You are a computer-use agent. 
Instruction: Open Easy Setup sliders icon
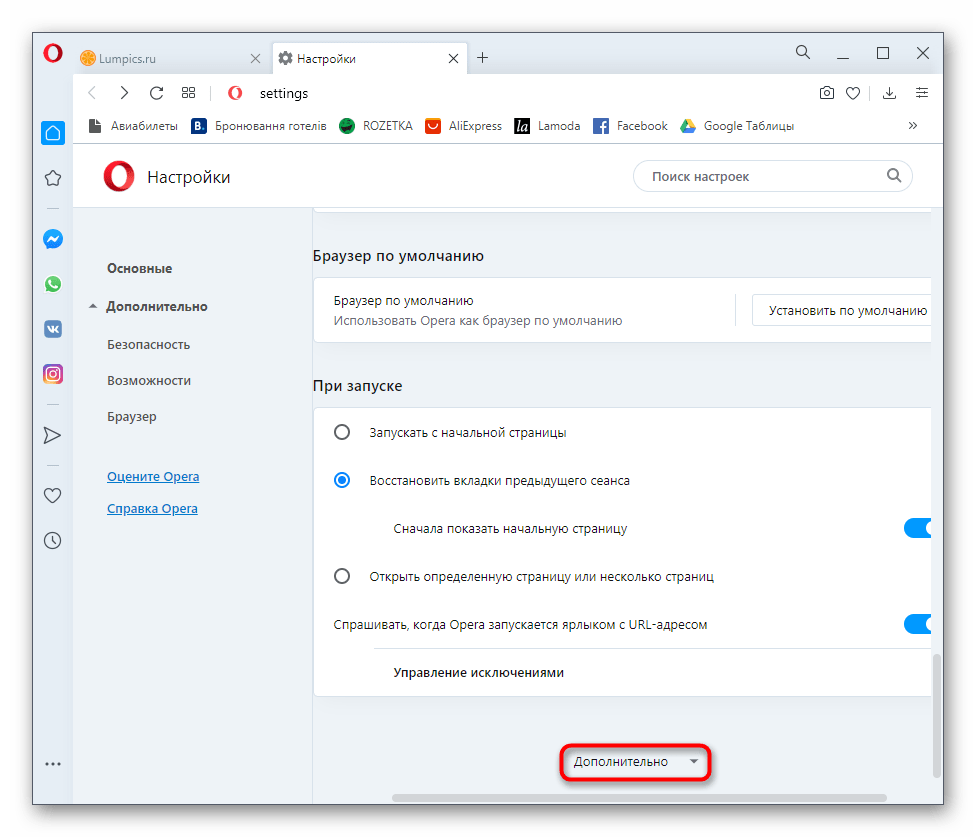(x=922, y=93)
